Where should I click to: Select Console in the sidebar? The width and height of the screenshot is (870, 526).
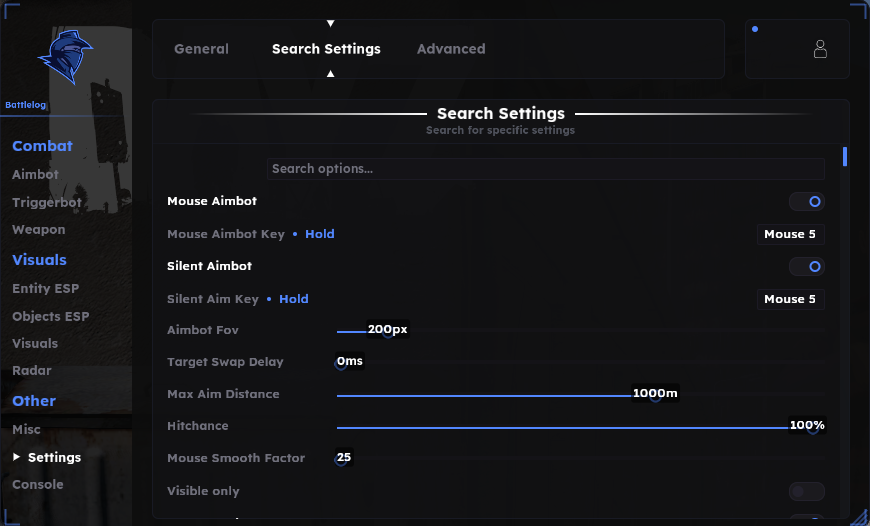[38, 484]
